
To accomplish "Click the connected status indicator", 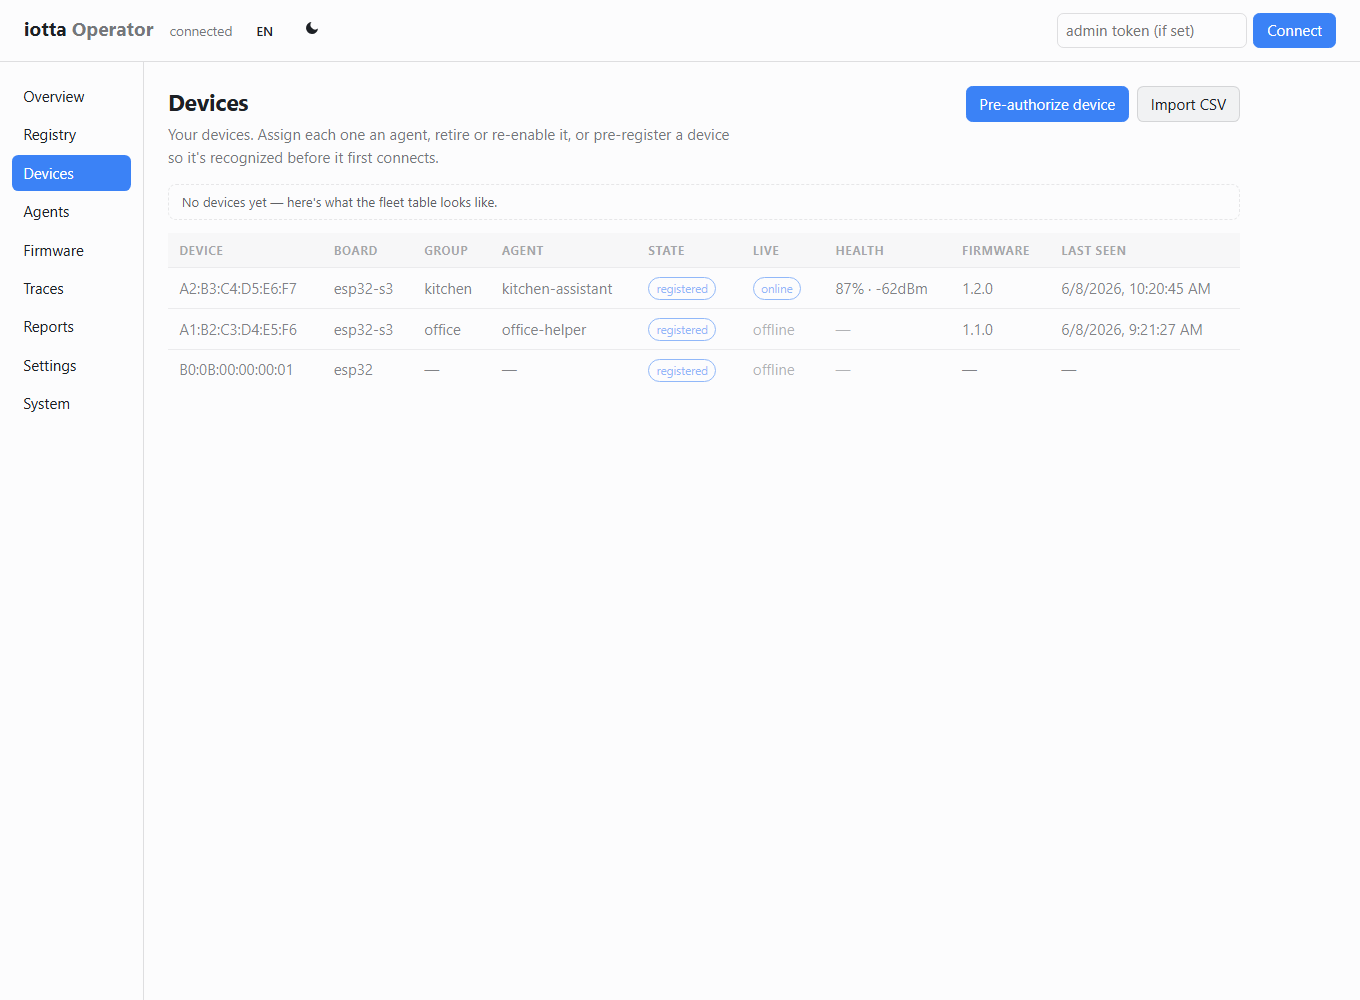I will click(x=201, y=31).
